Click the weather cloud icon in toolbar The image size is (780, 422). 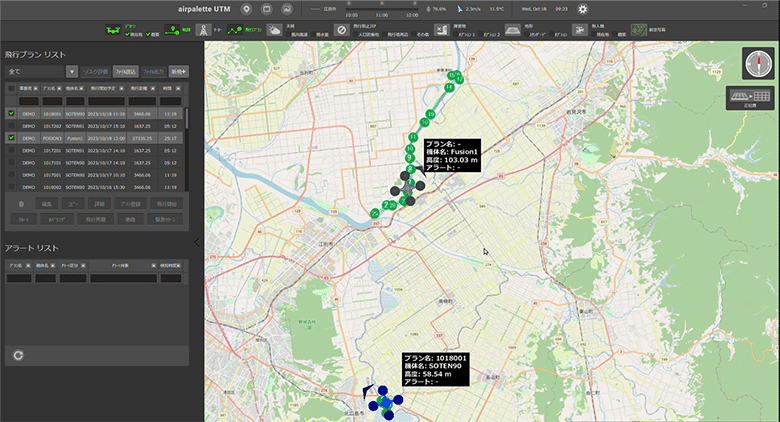pos(273,31)
